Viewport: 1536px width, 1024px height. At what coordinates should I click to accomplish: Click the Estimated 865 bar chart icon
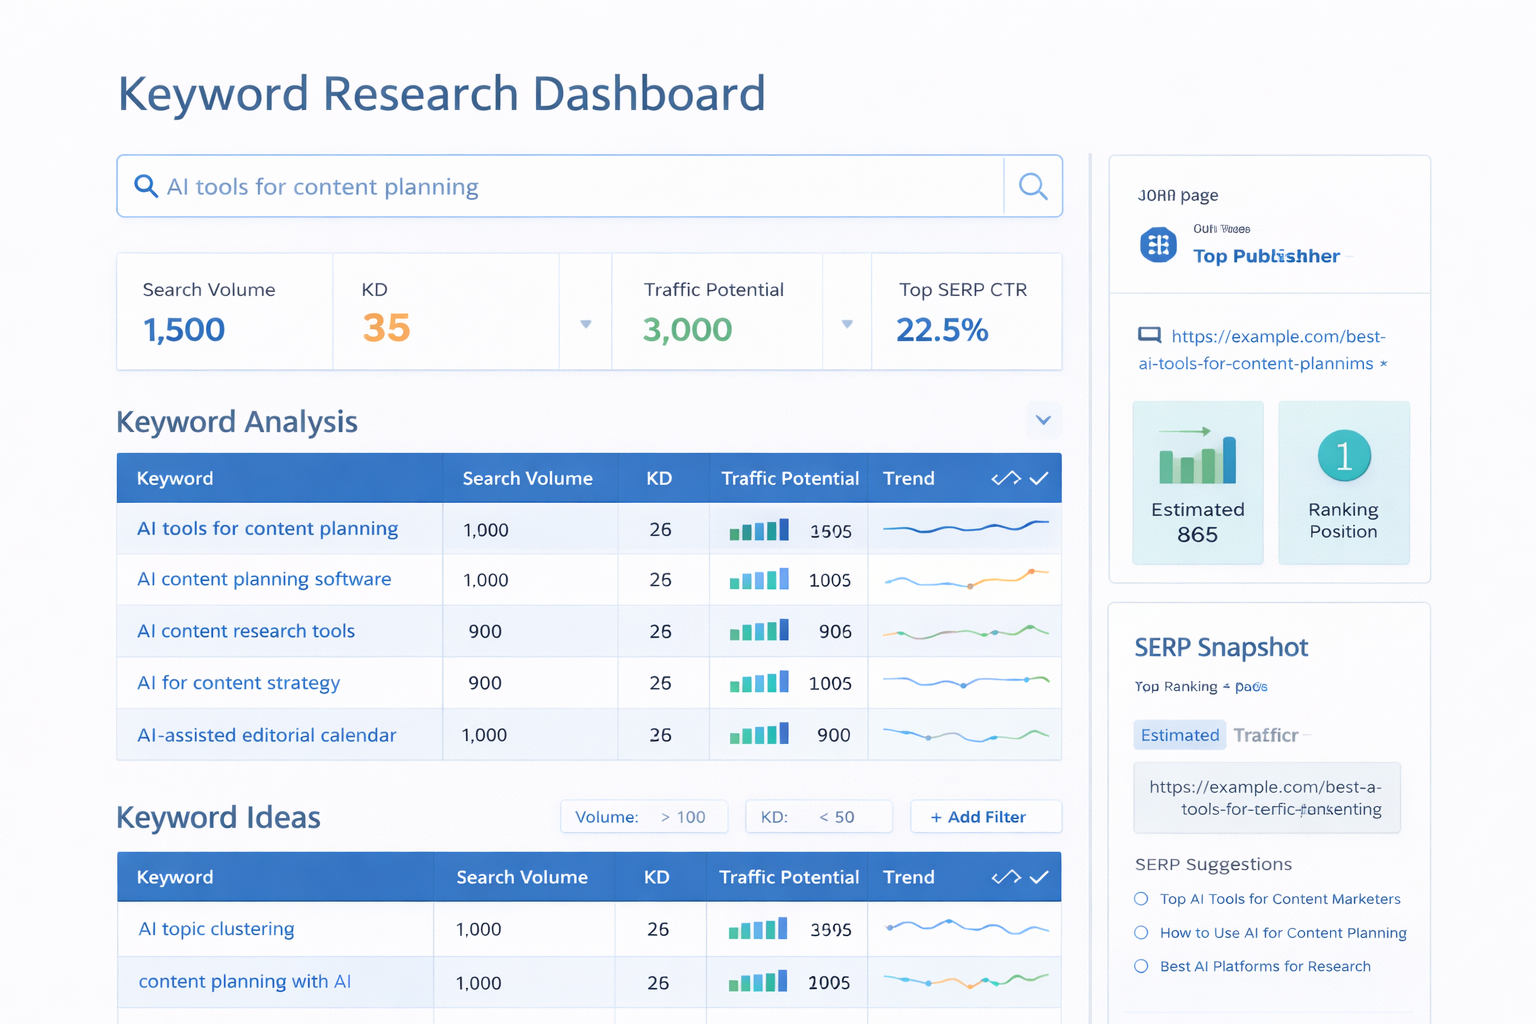coord(1197,457)
